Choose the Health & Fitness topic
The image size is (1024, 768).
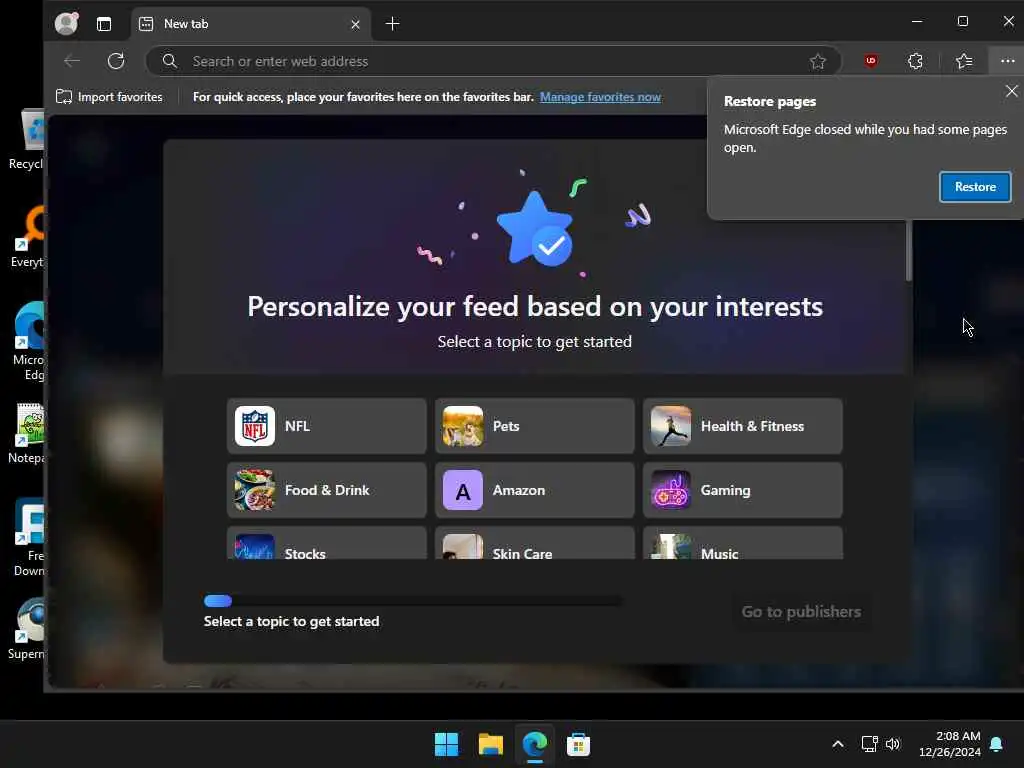click(x=743, y=426)
